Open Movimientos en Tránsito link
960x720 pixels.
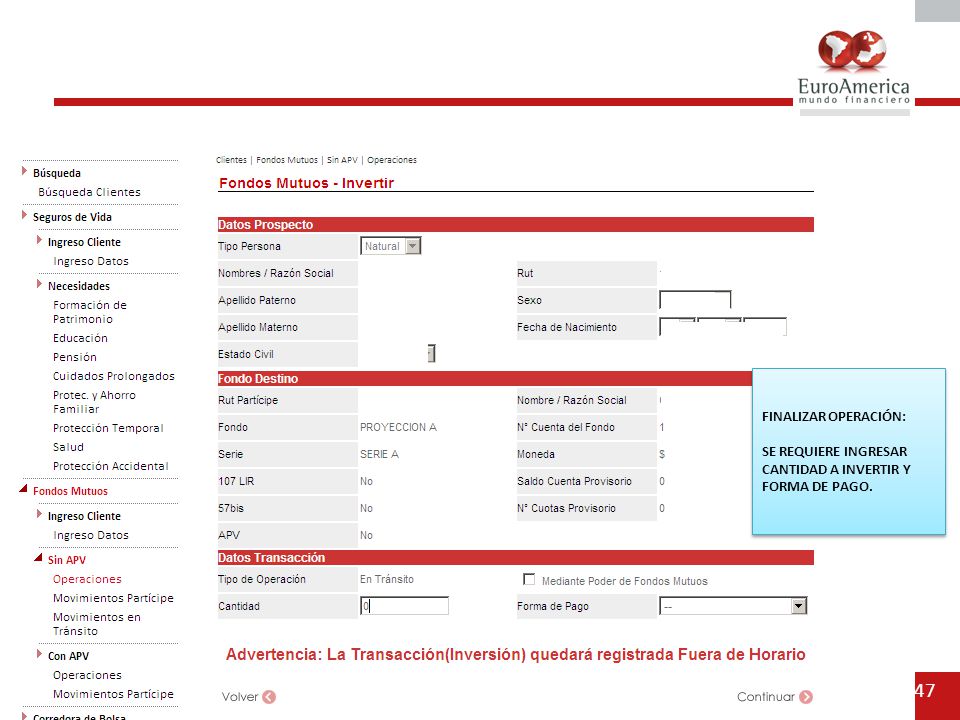click(x=97, y=624)
